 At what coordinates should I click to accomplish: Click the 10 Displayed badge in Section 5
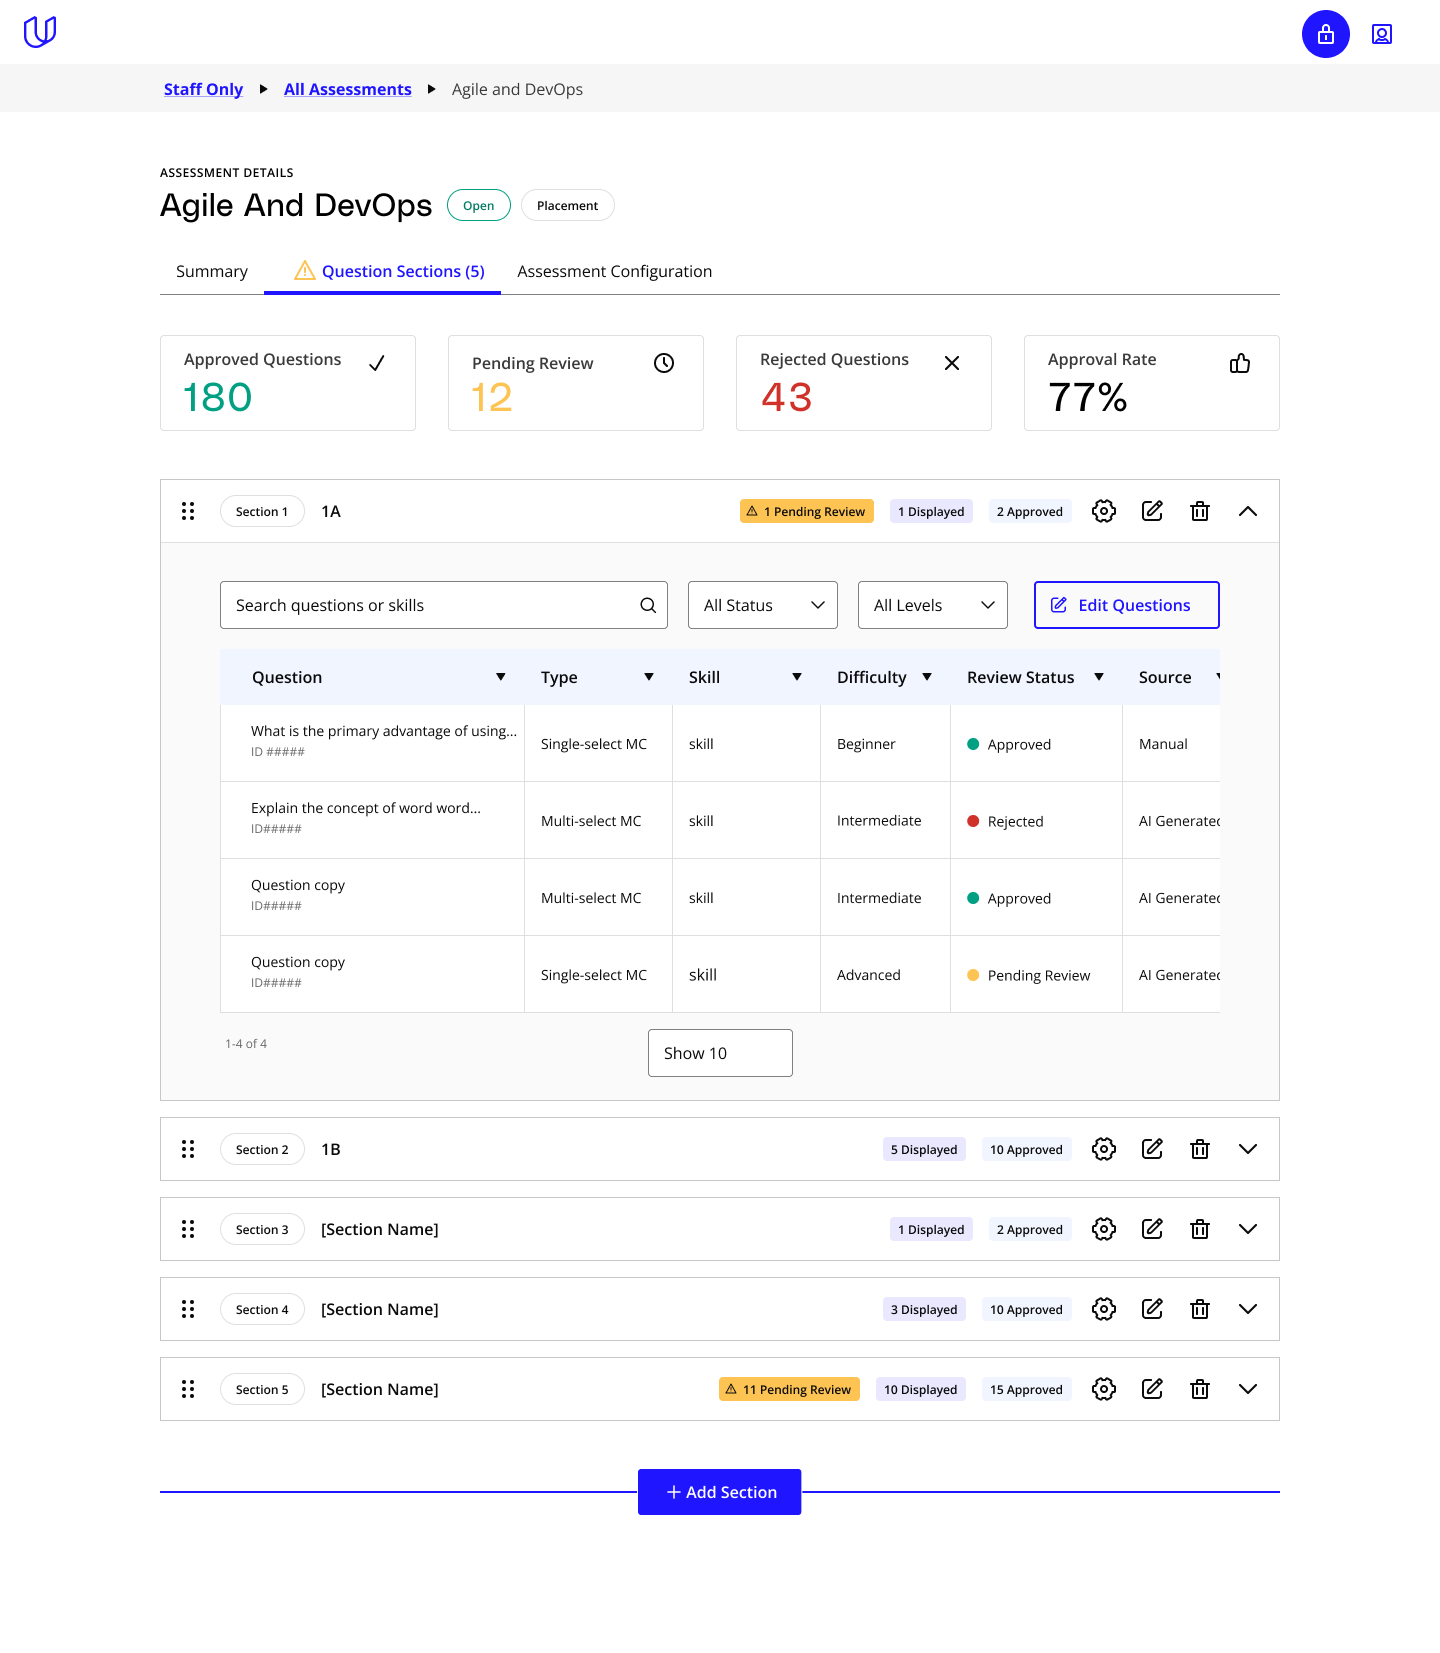point(921,1389)
